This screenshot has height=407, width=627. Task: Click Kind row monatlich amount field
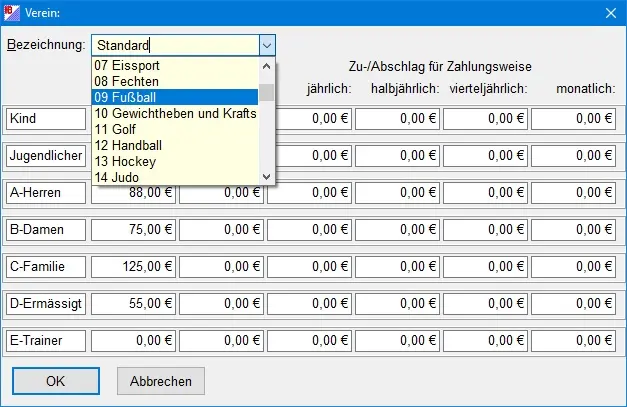tap(573, 119)
